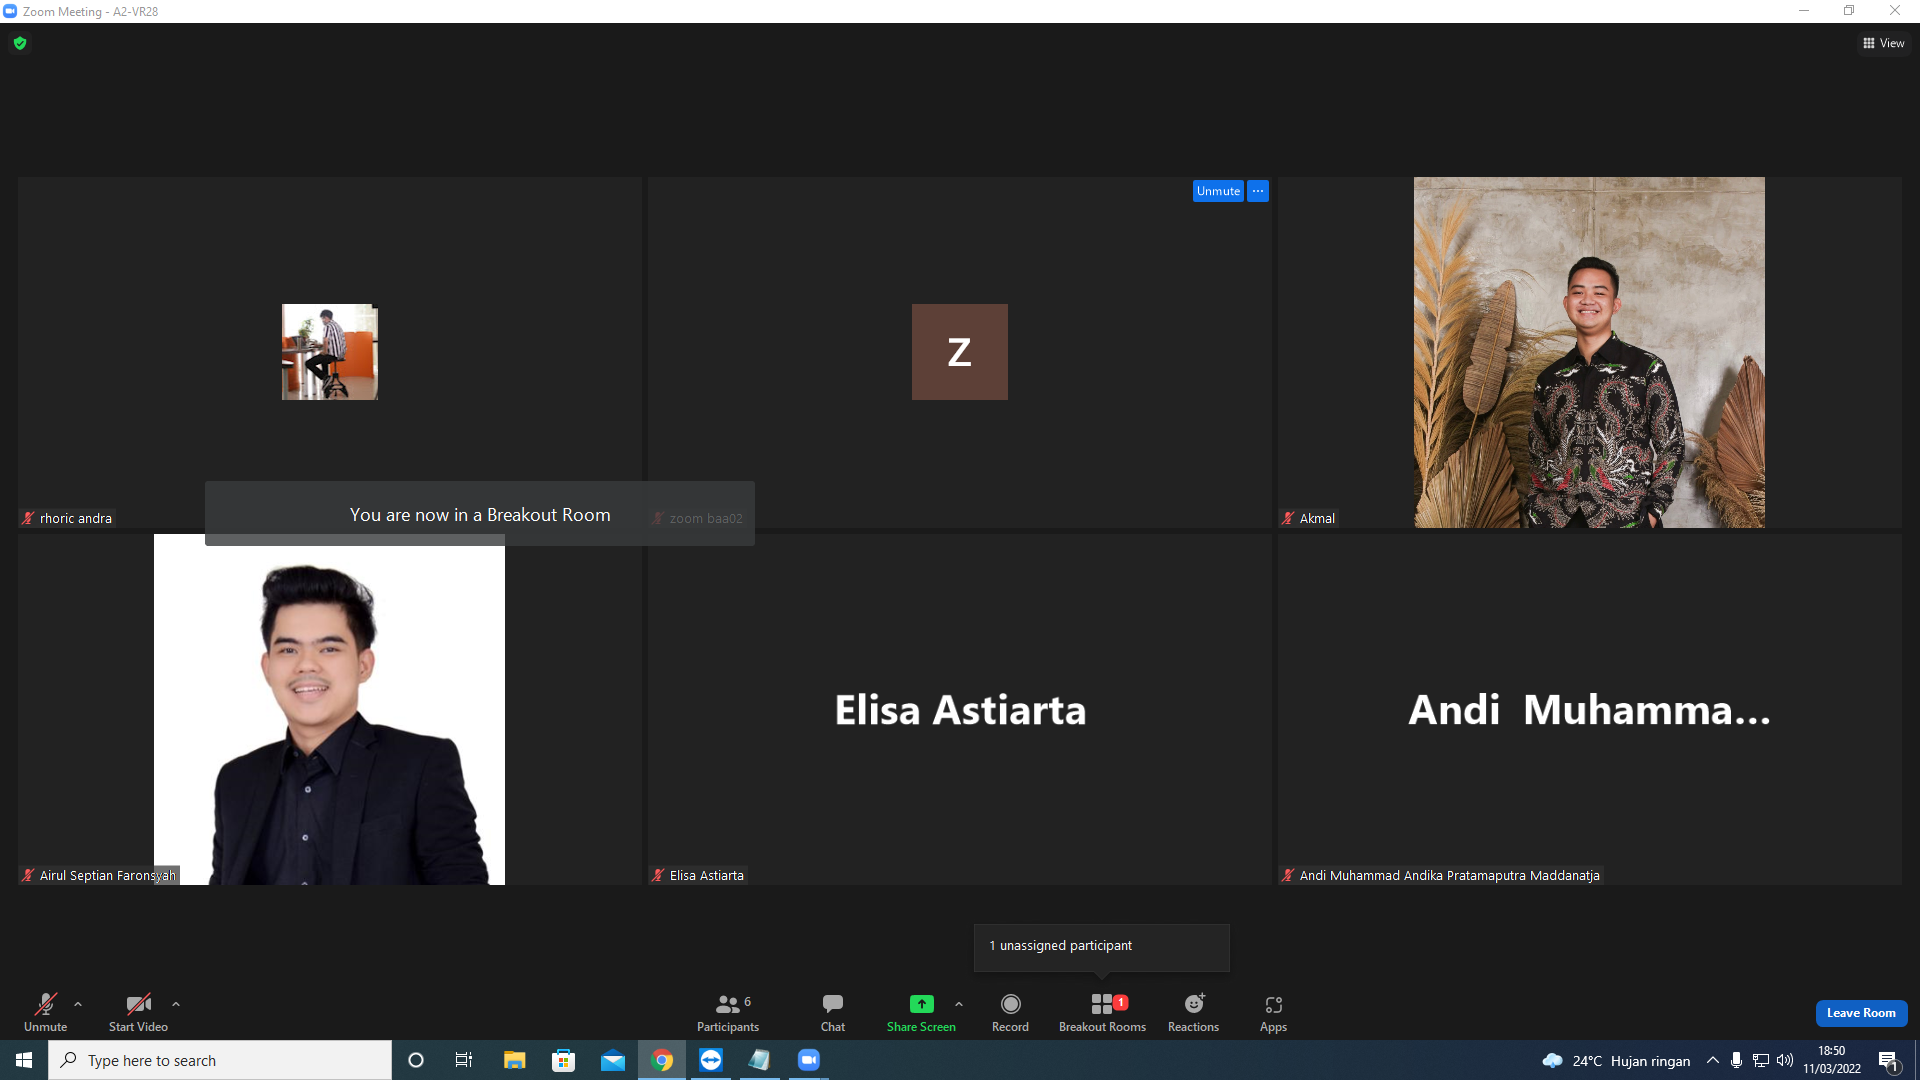This screenshot has width=1920, height=1080.
Task: Start Video from the meeting toolbar
Action: pyautogui.click(x=138, y=1012)
